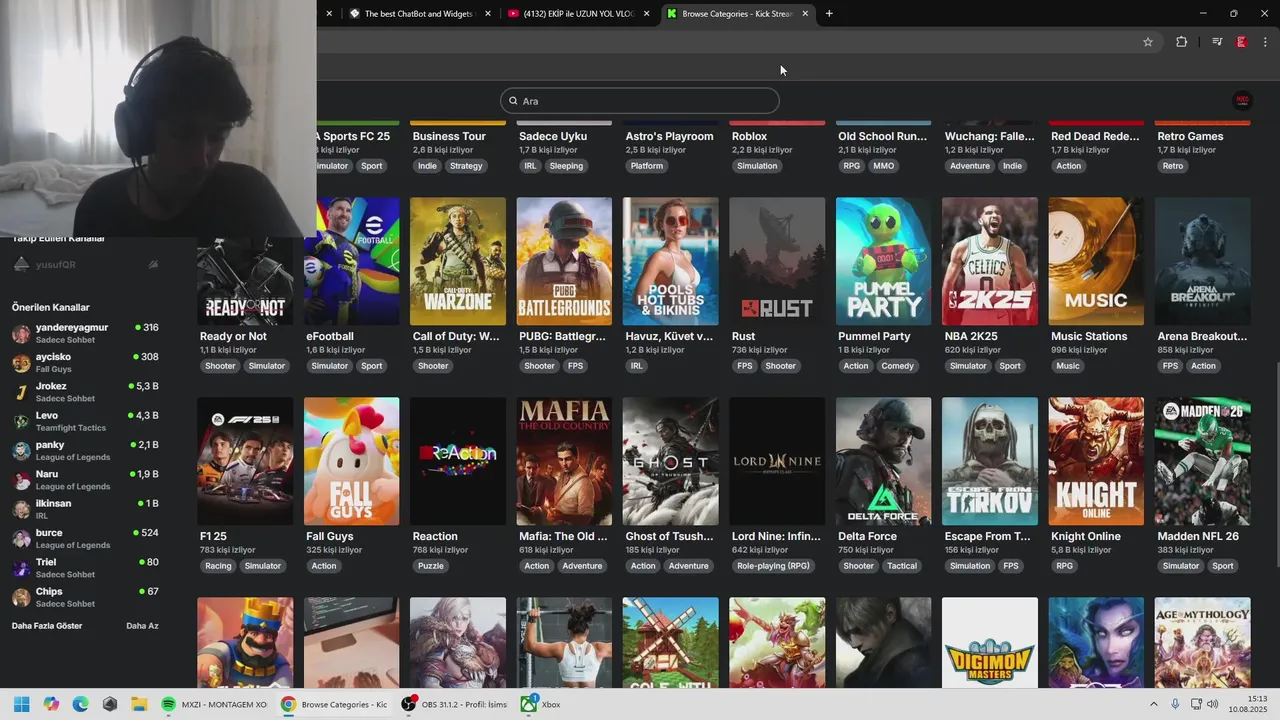
Task: Open Microsoft Edge from the taskbar
Action: [80, 704]
